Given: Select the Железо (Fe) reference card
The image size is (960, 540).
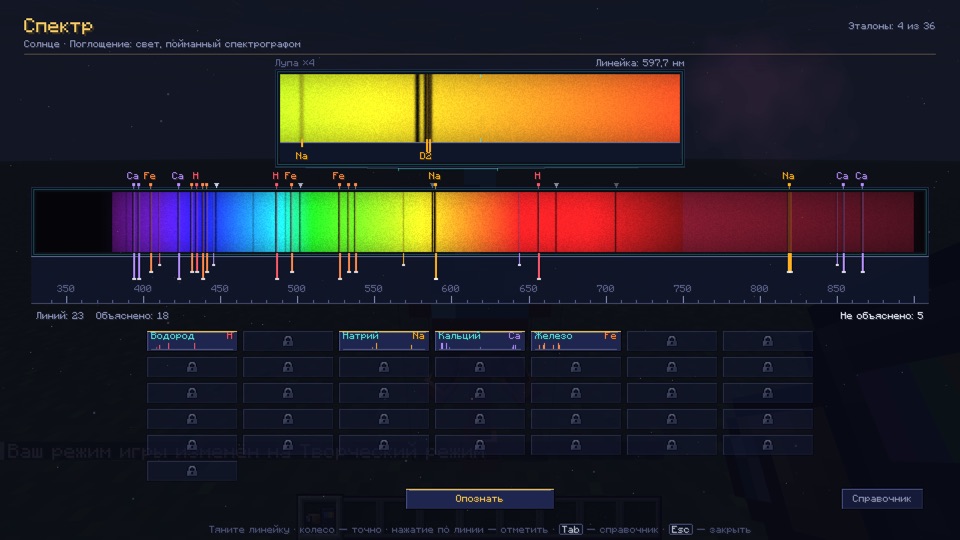Looking at the screenshot, I should [x=576, y=341].
